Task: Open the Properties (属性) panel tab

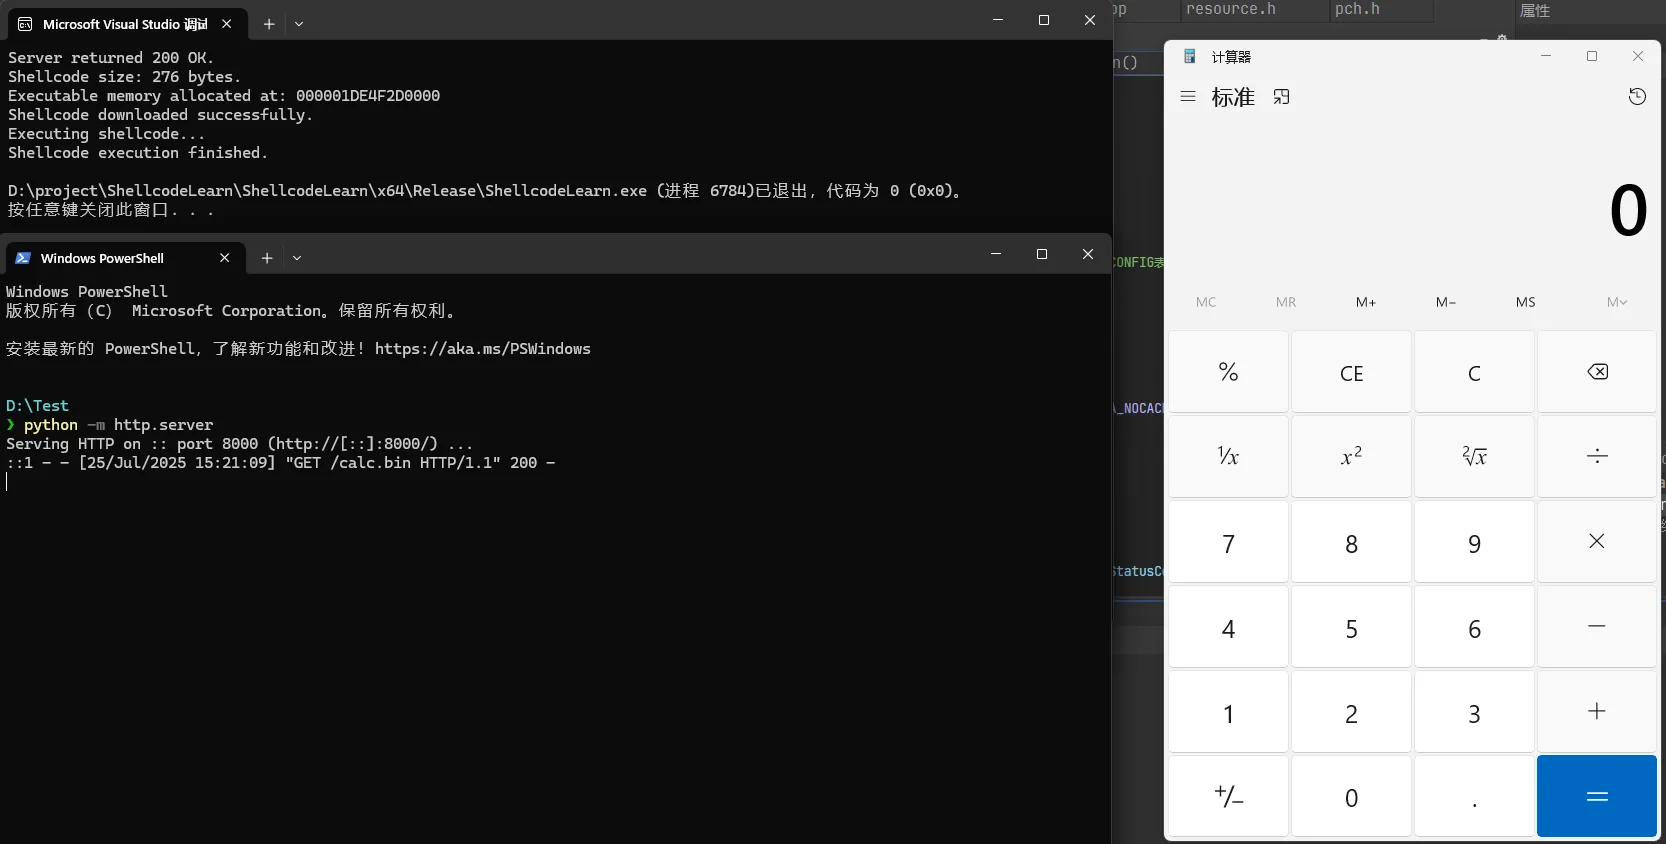Action: pos(1535,11)
